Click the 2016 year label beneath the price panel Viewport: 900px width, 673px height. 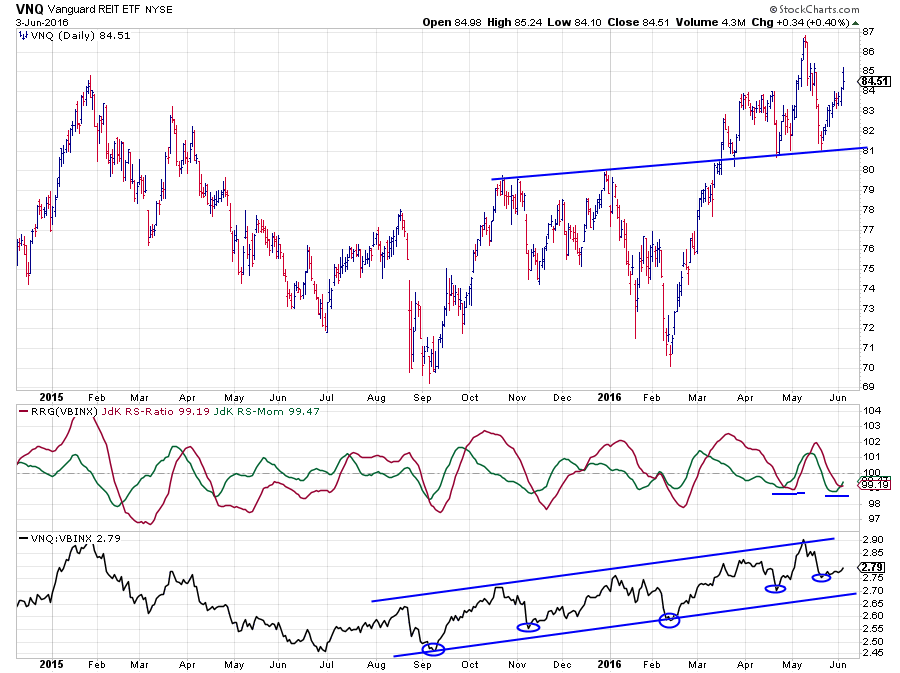609,397
